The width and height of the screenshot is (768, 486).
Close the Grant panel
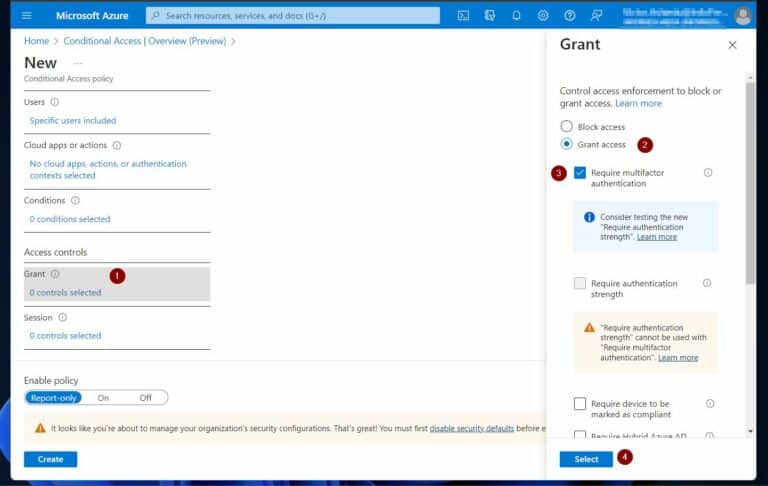(x=732, y=45)
